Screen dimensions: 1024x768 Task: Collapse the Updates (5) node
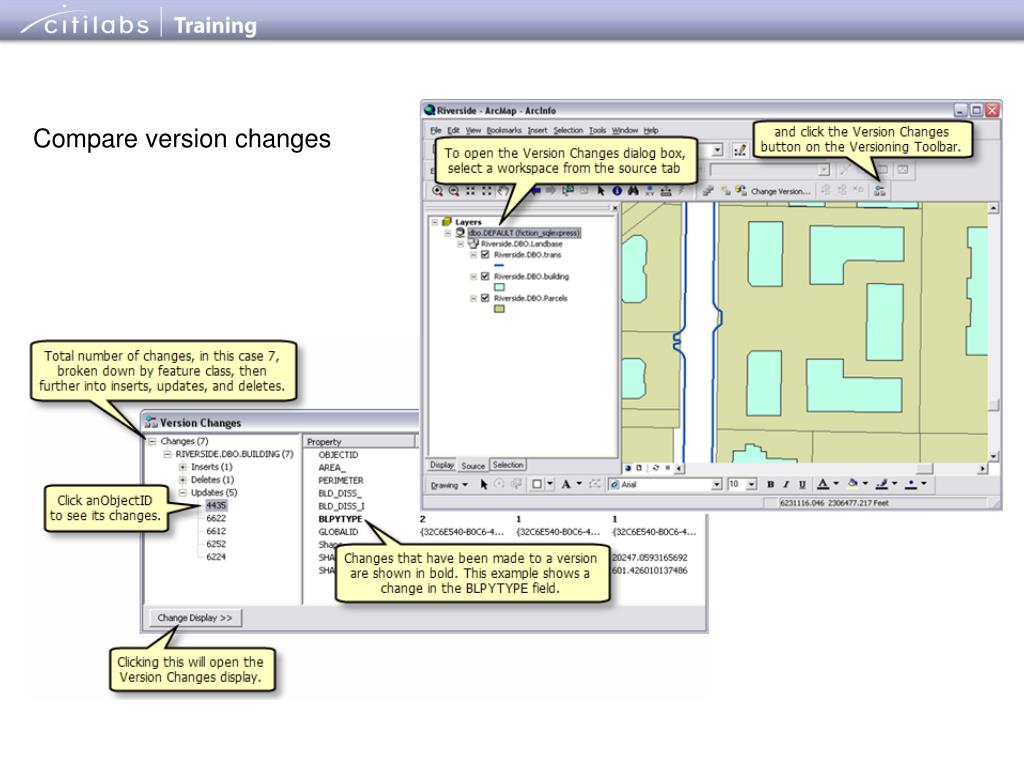tap(183, 492)
